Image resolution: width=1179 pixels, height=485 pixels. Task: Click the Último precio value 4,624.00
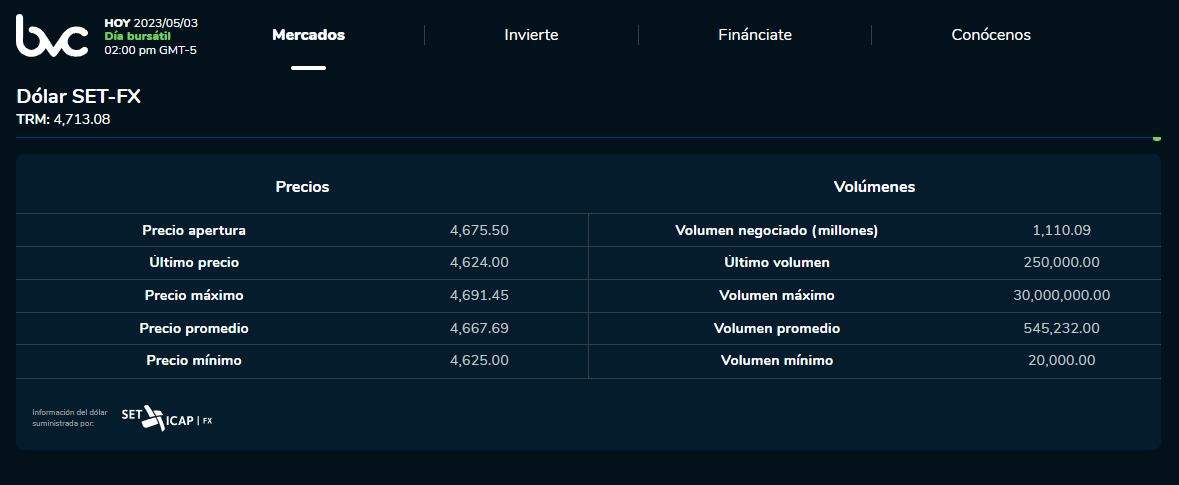coord(479,263)
